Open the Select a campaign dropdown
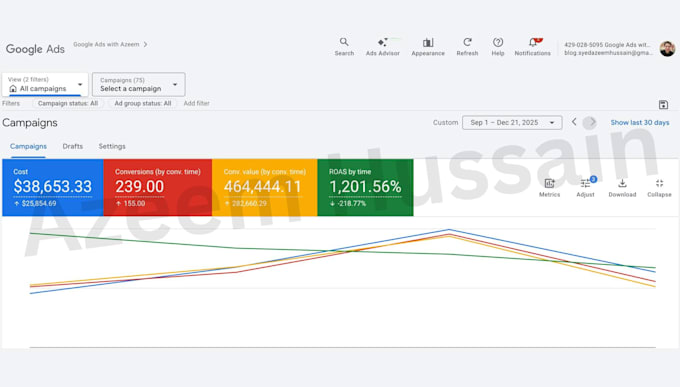 pyautogui.click(x=139, y=84)
